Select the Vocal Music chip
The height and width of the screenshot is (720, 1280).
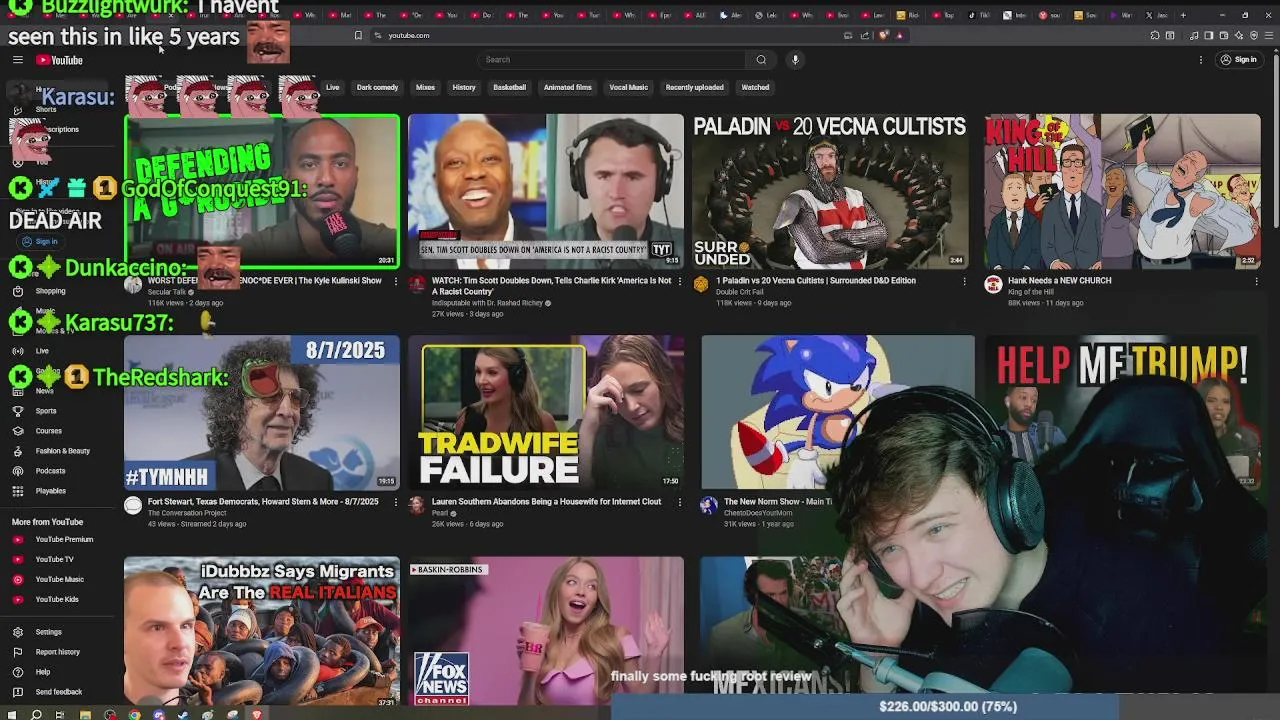pyautogui.click(x=628, y=87)
